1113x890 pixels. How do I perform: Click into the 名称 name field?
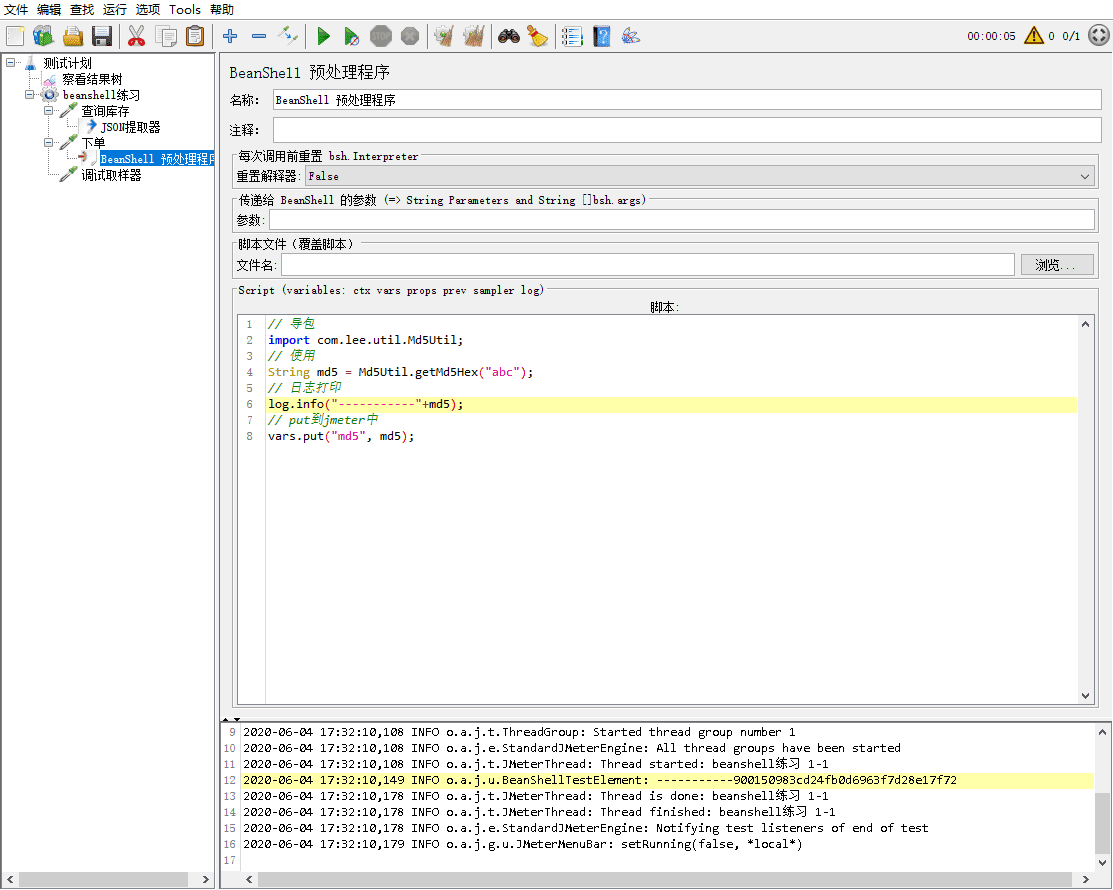pyautogui.click(x=687, y=100)
